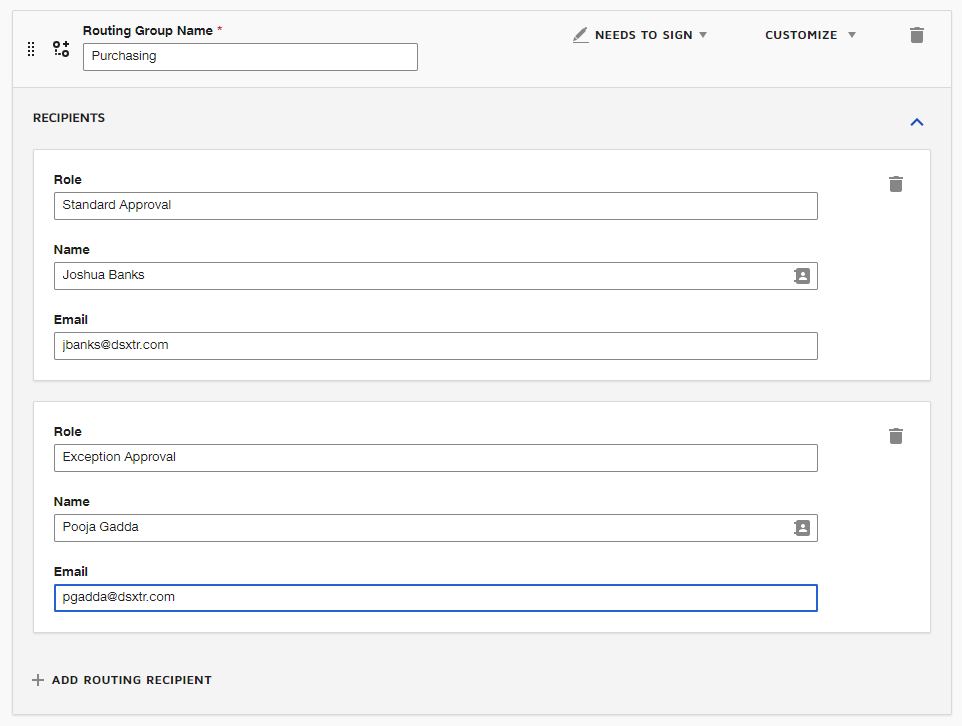
Task: Open the Customize dropdown menu
Action: 810,35
